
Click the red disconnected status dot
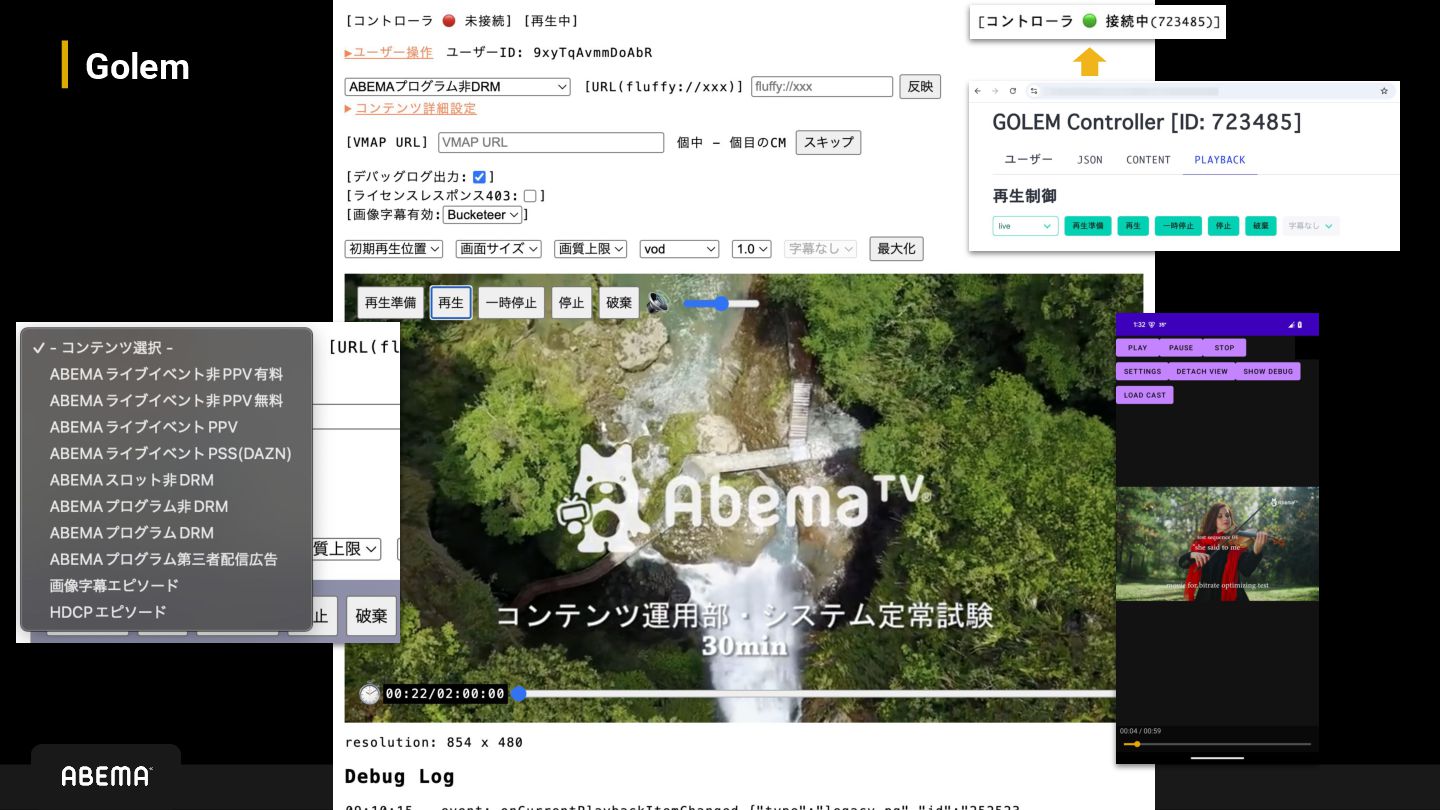point(449,21)
